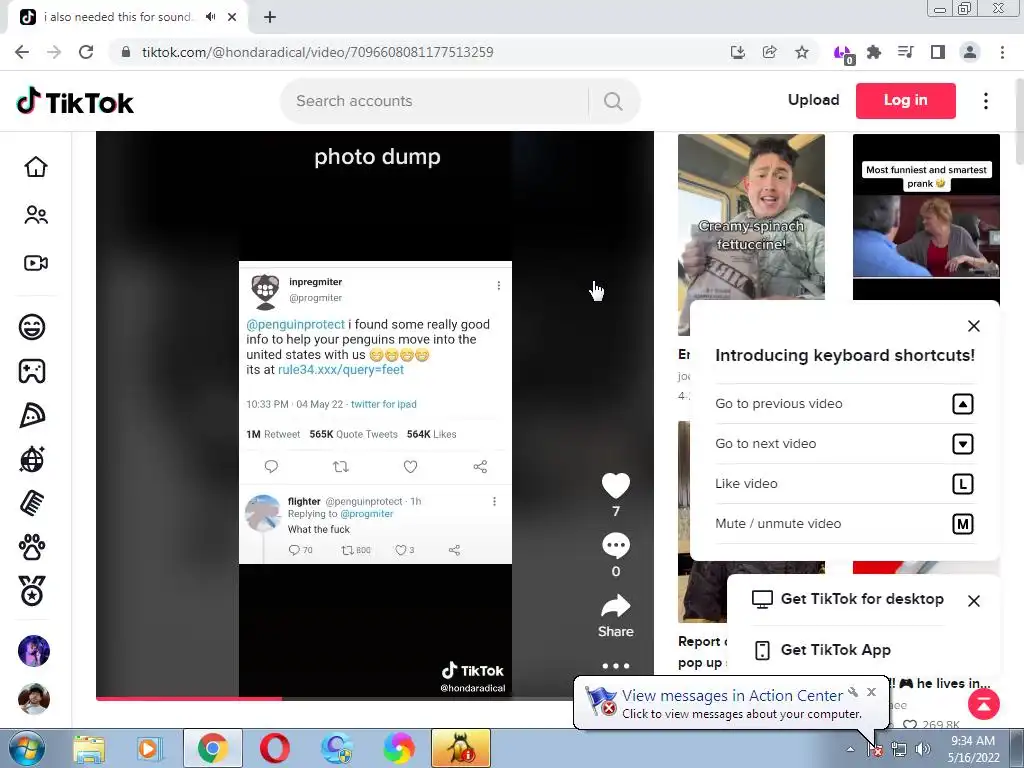The height and width of the screenshot is (768, 1024).
Task: Open the Following people icon in sidebar
Action: point(36,215)
